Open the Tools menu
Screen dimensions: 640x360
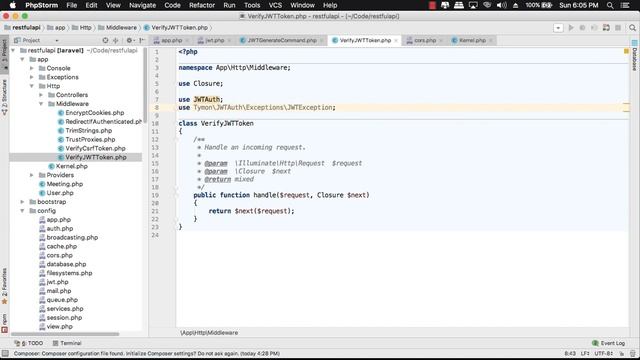[x=252, y=5]
